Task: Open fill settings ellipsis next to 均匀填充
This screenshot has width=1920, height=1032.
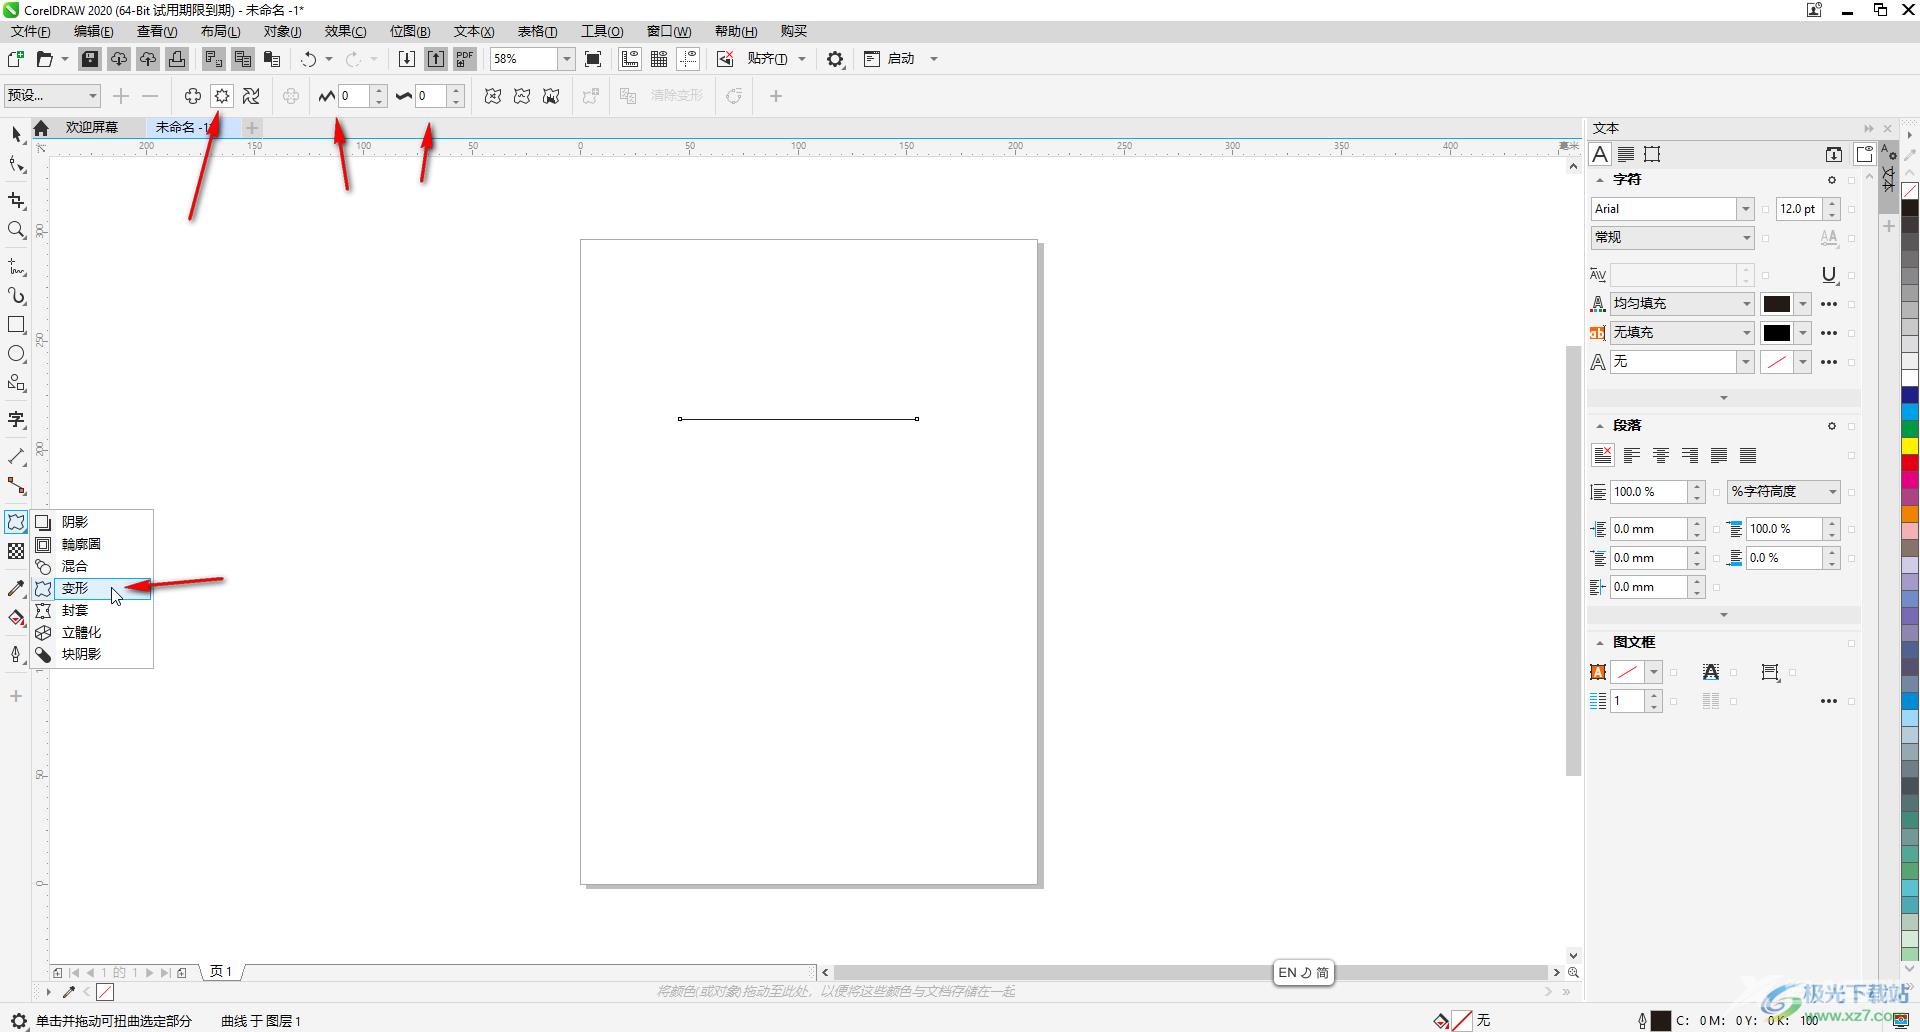Action: coord(1829,304)
